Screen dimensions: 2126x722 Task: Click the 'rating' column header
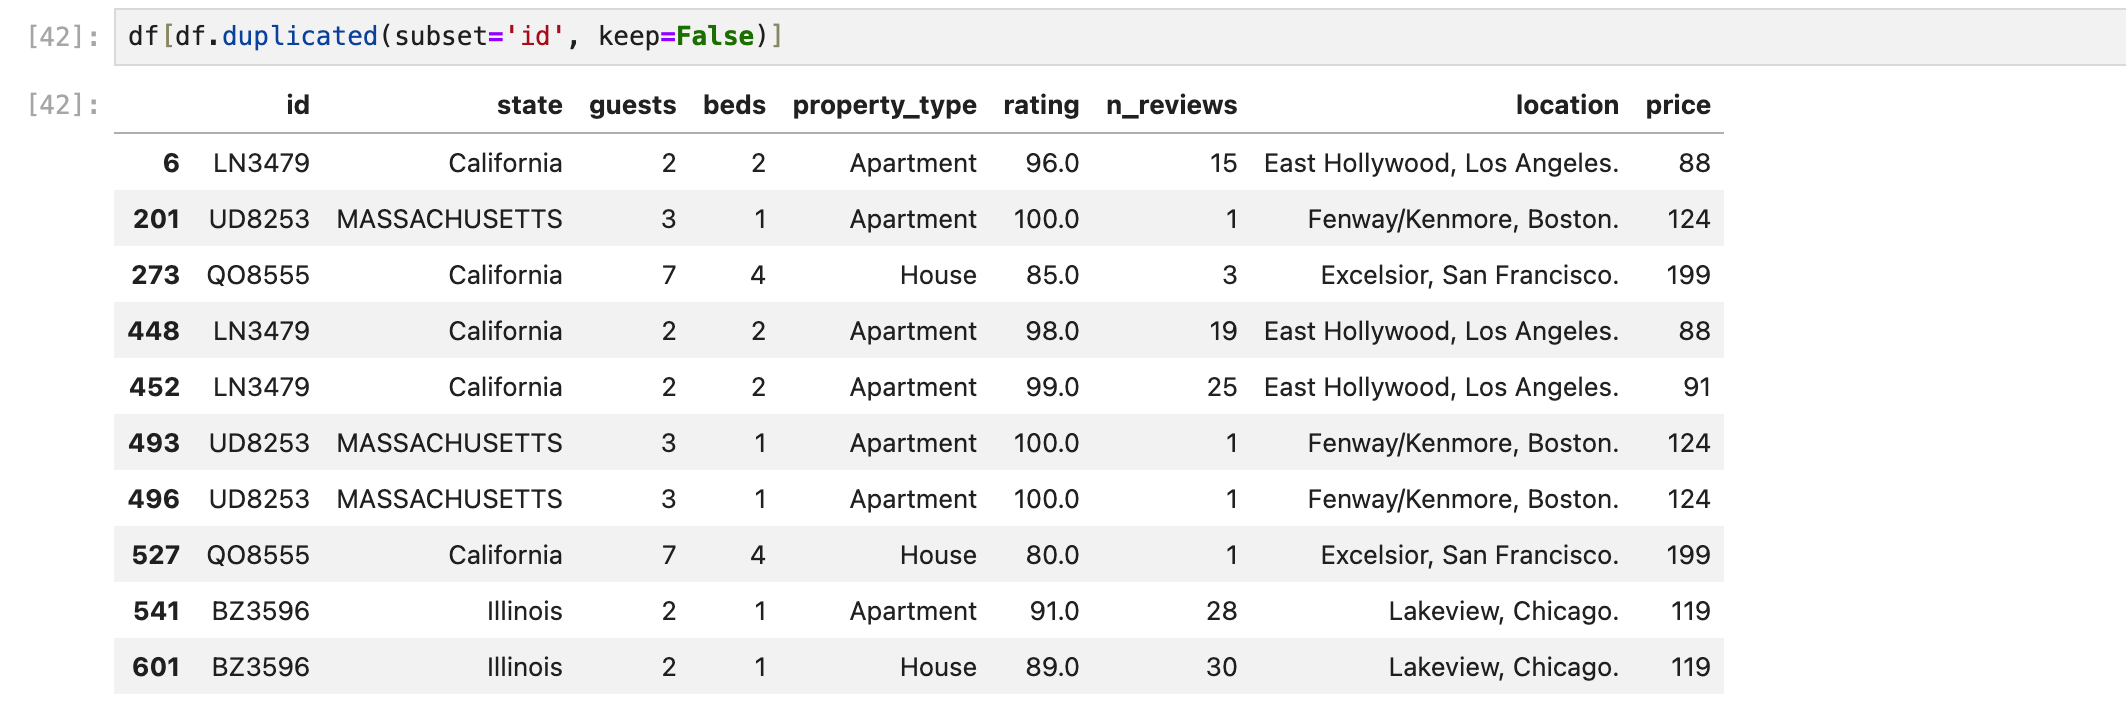click(x=1042, y=105)
